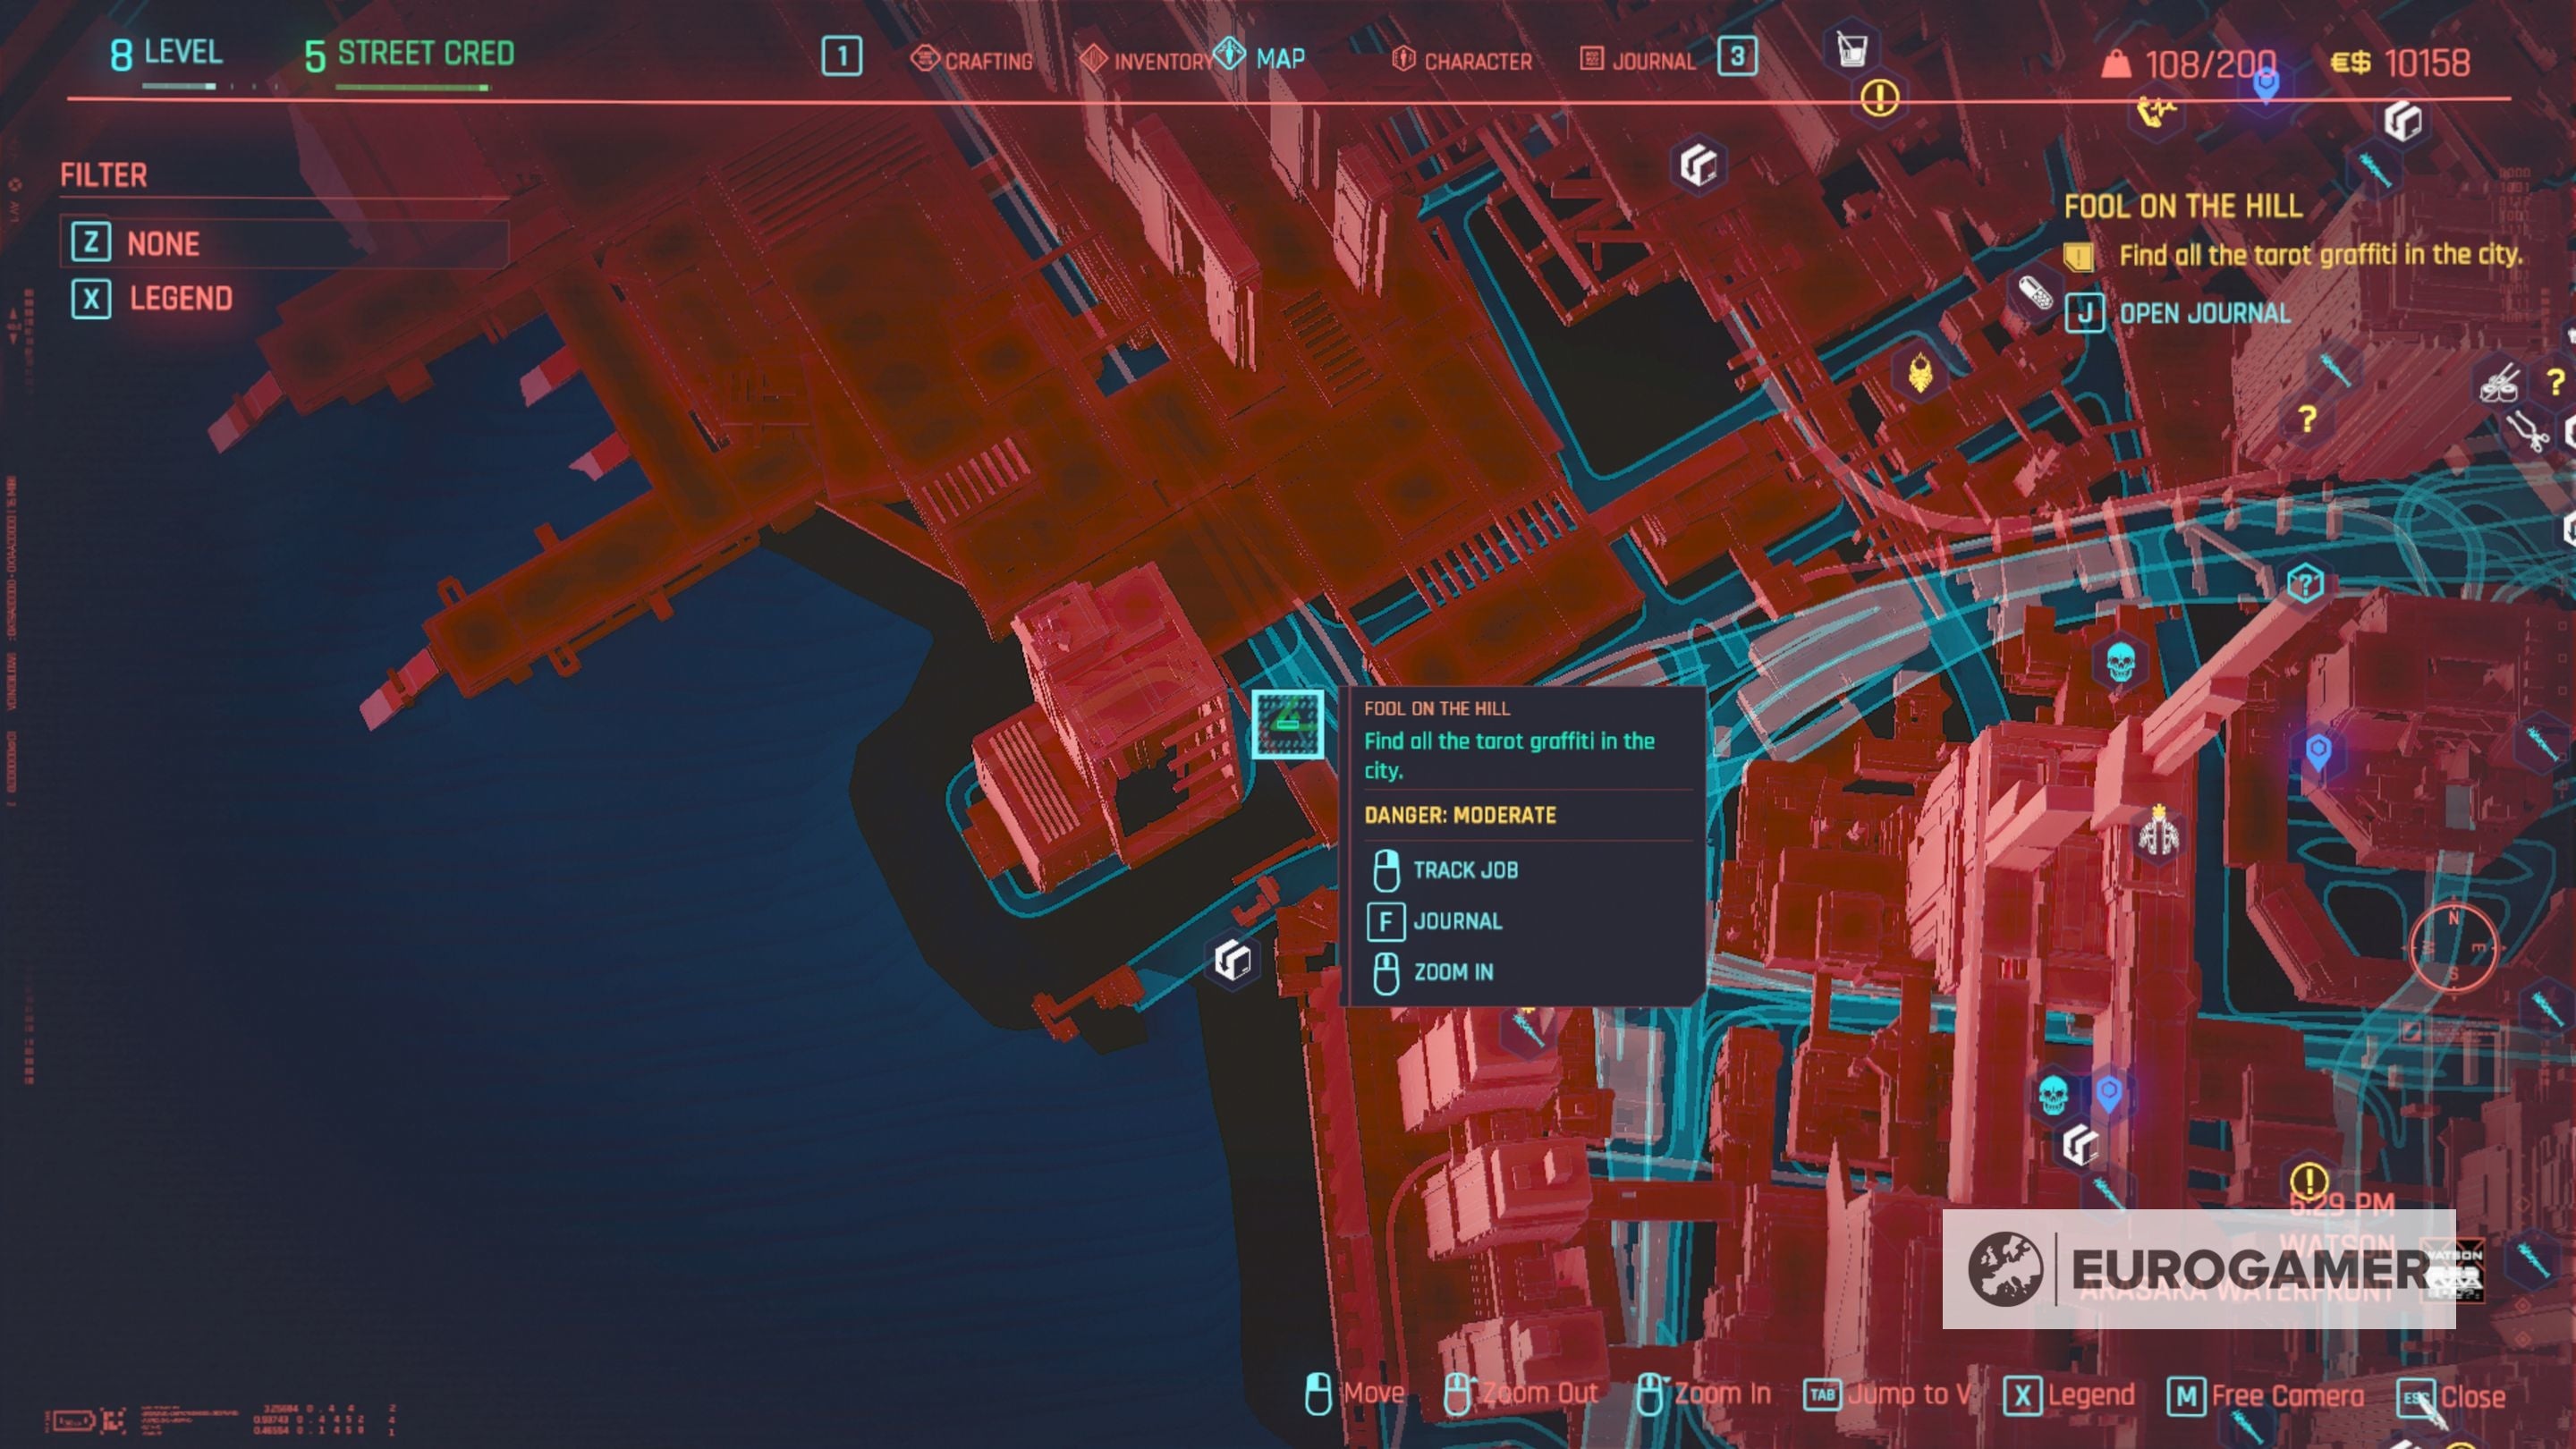
Task: Select blue pin marker northeast of jacket icon
Action: 2318,751
